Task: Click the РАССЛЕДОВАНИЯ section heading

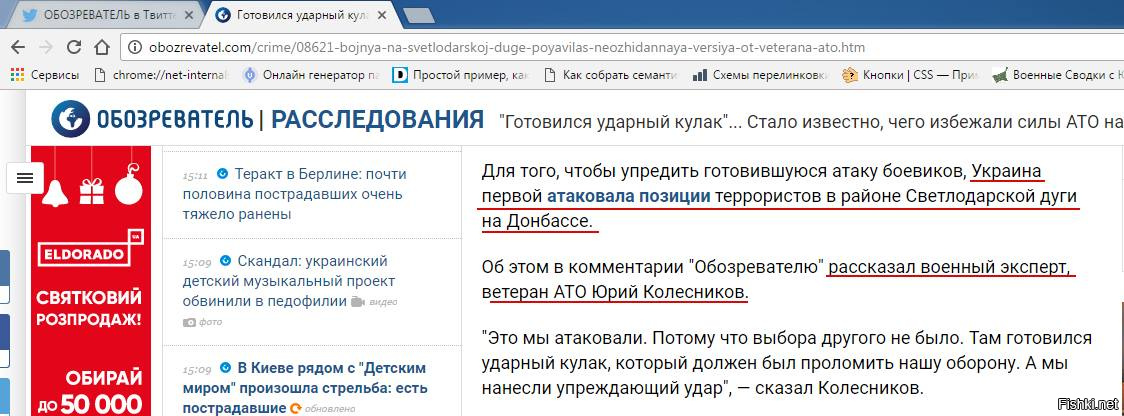Action: click(x=377, y=120)
